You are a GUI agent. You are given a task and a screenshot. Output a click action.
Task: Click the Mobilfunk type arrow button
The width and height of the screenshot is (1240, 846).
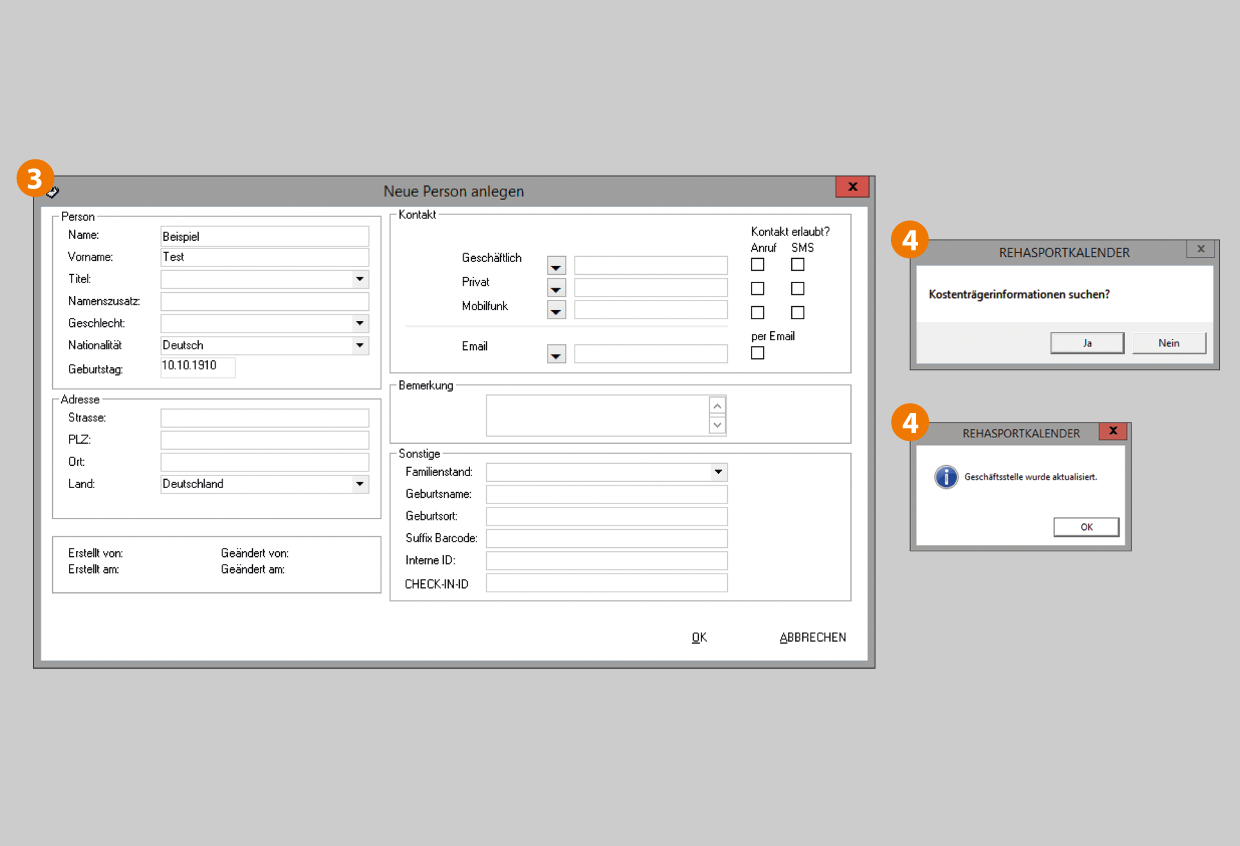point(556,311)
